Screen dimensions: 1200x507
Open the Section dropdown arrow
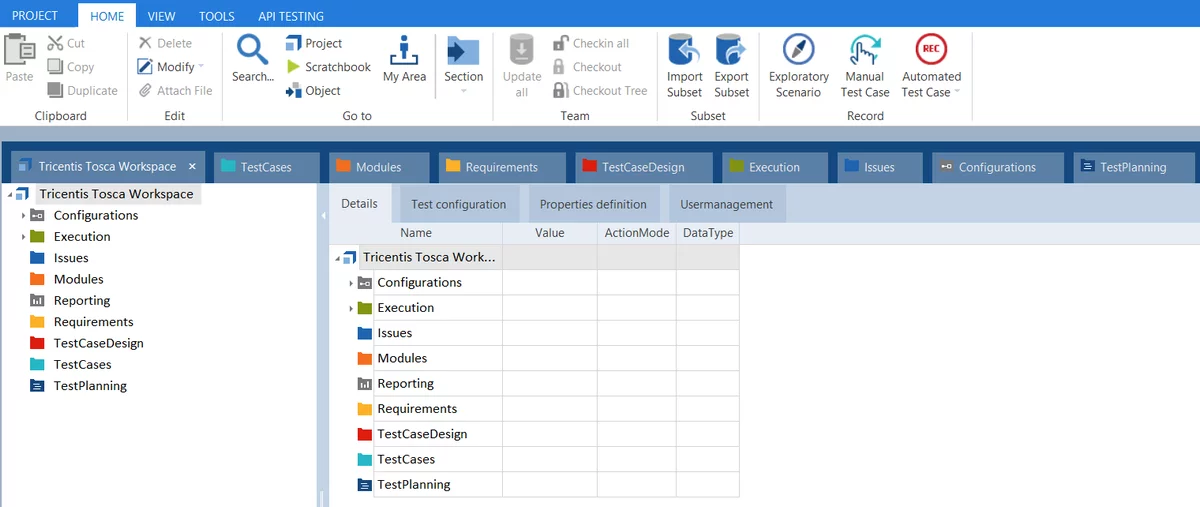click(463, 92)
